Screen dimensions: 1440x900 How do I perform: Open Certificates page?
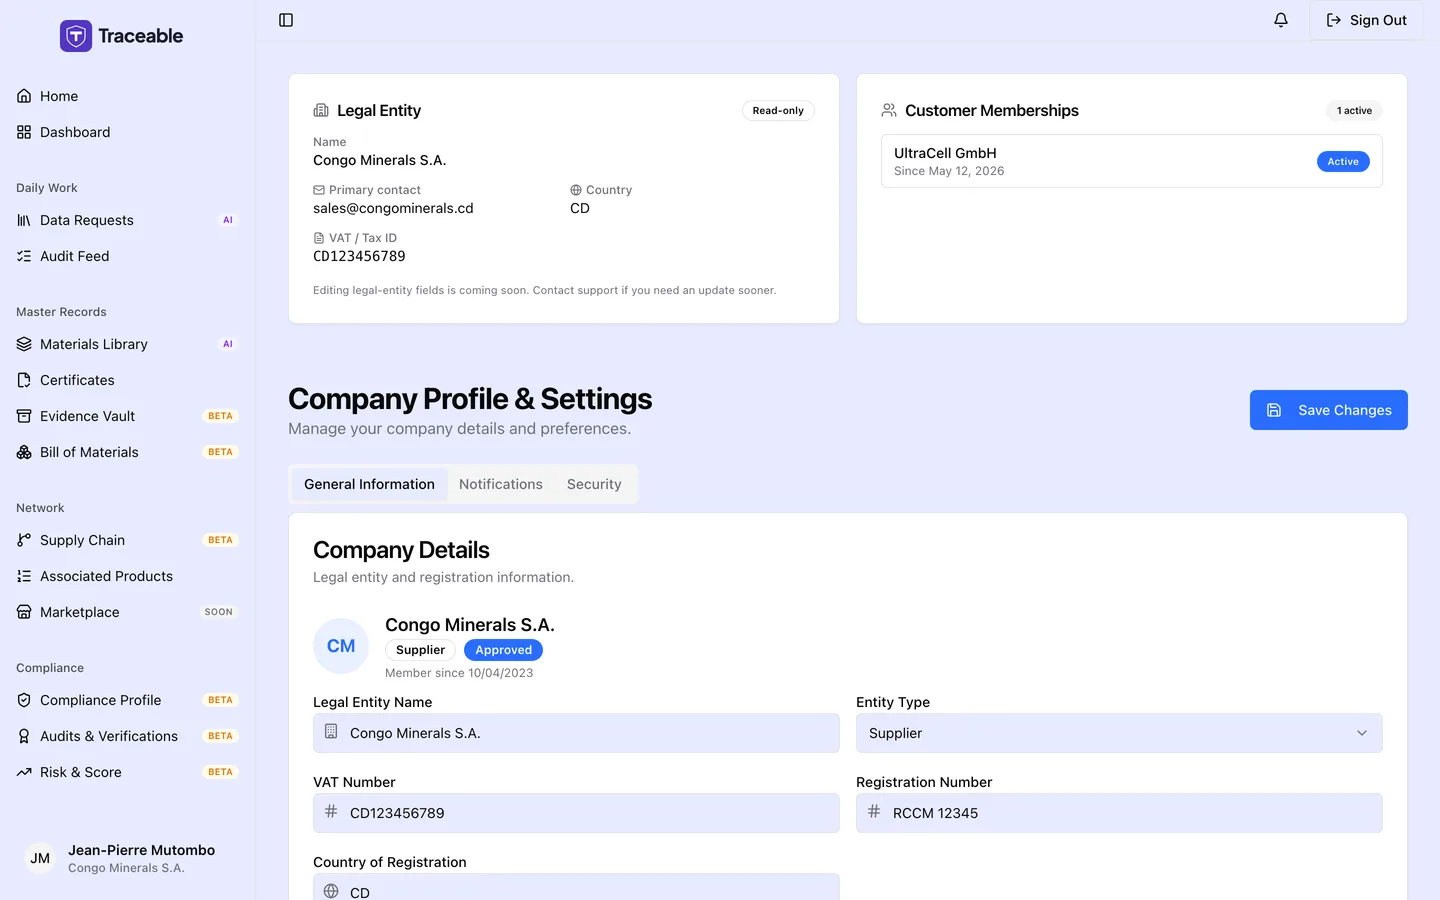[127, 380]
